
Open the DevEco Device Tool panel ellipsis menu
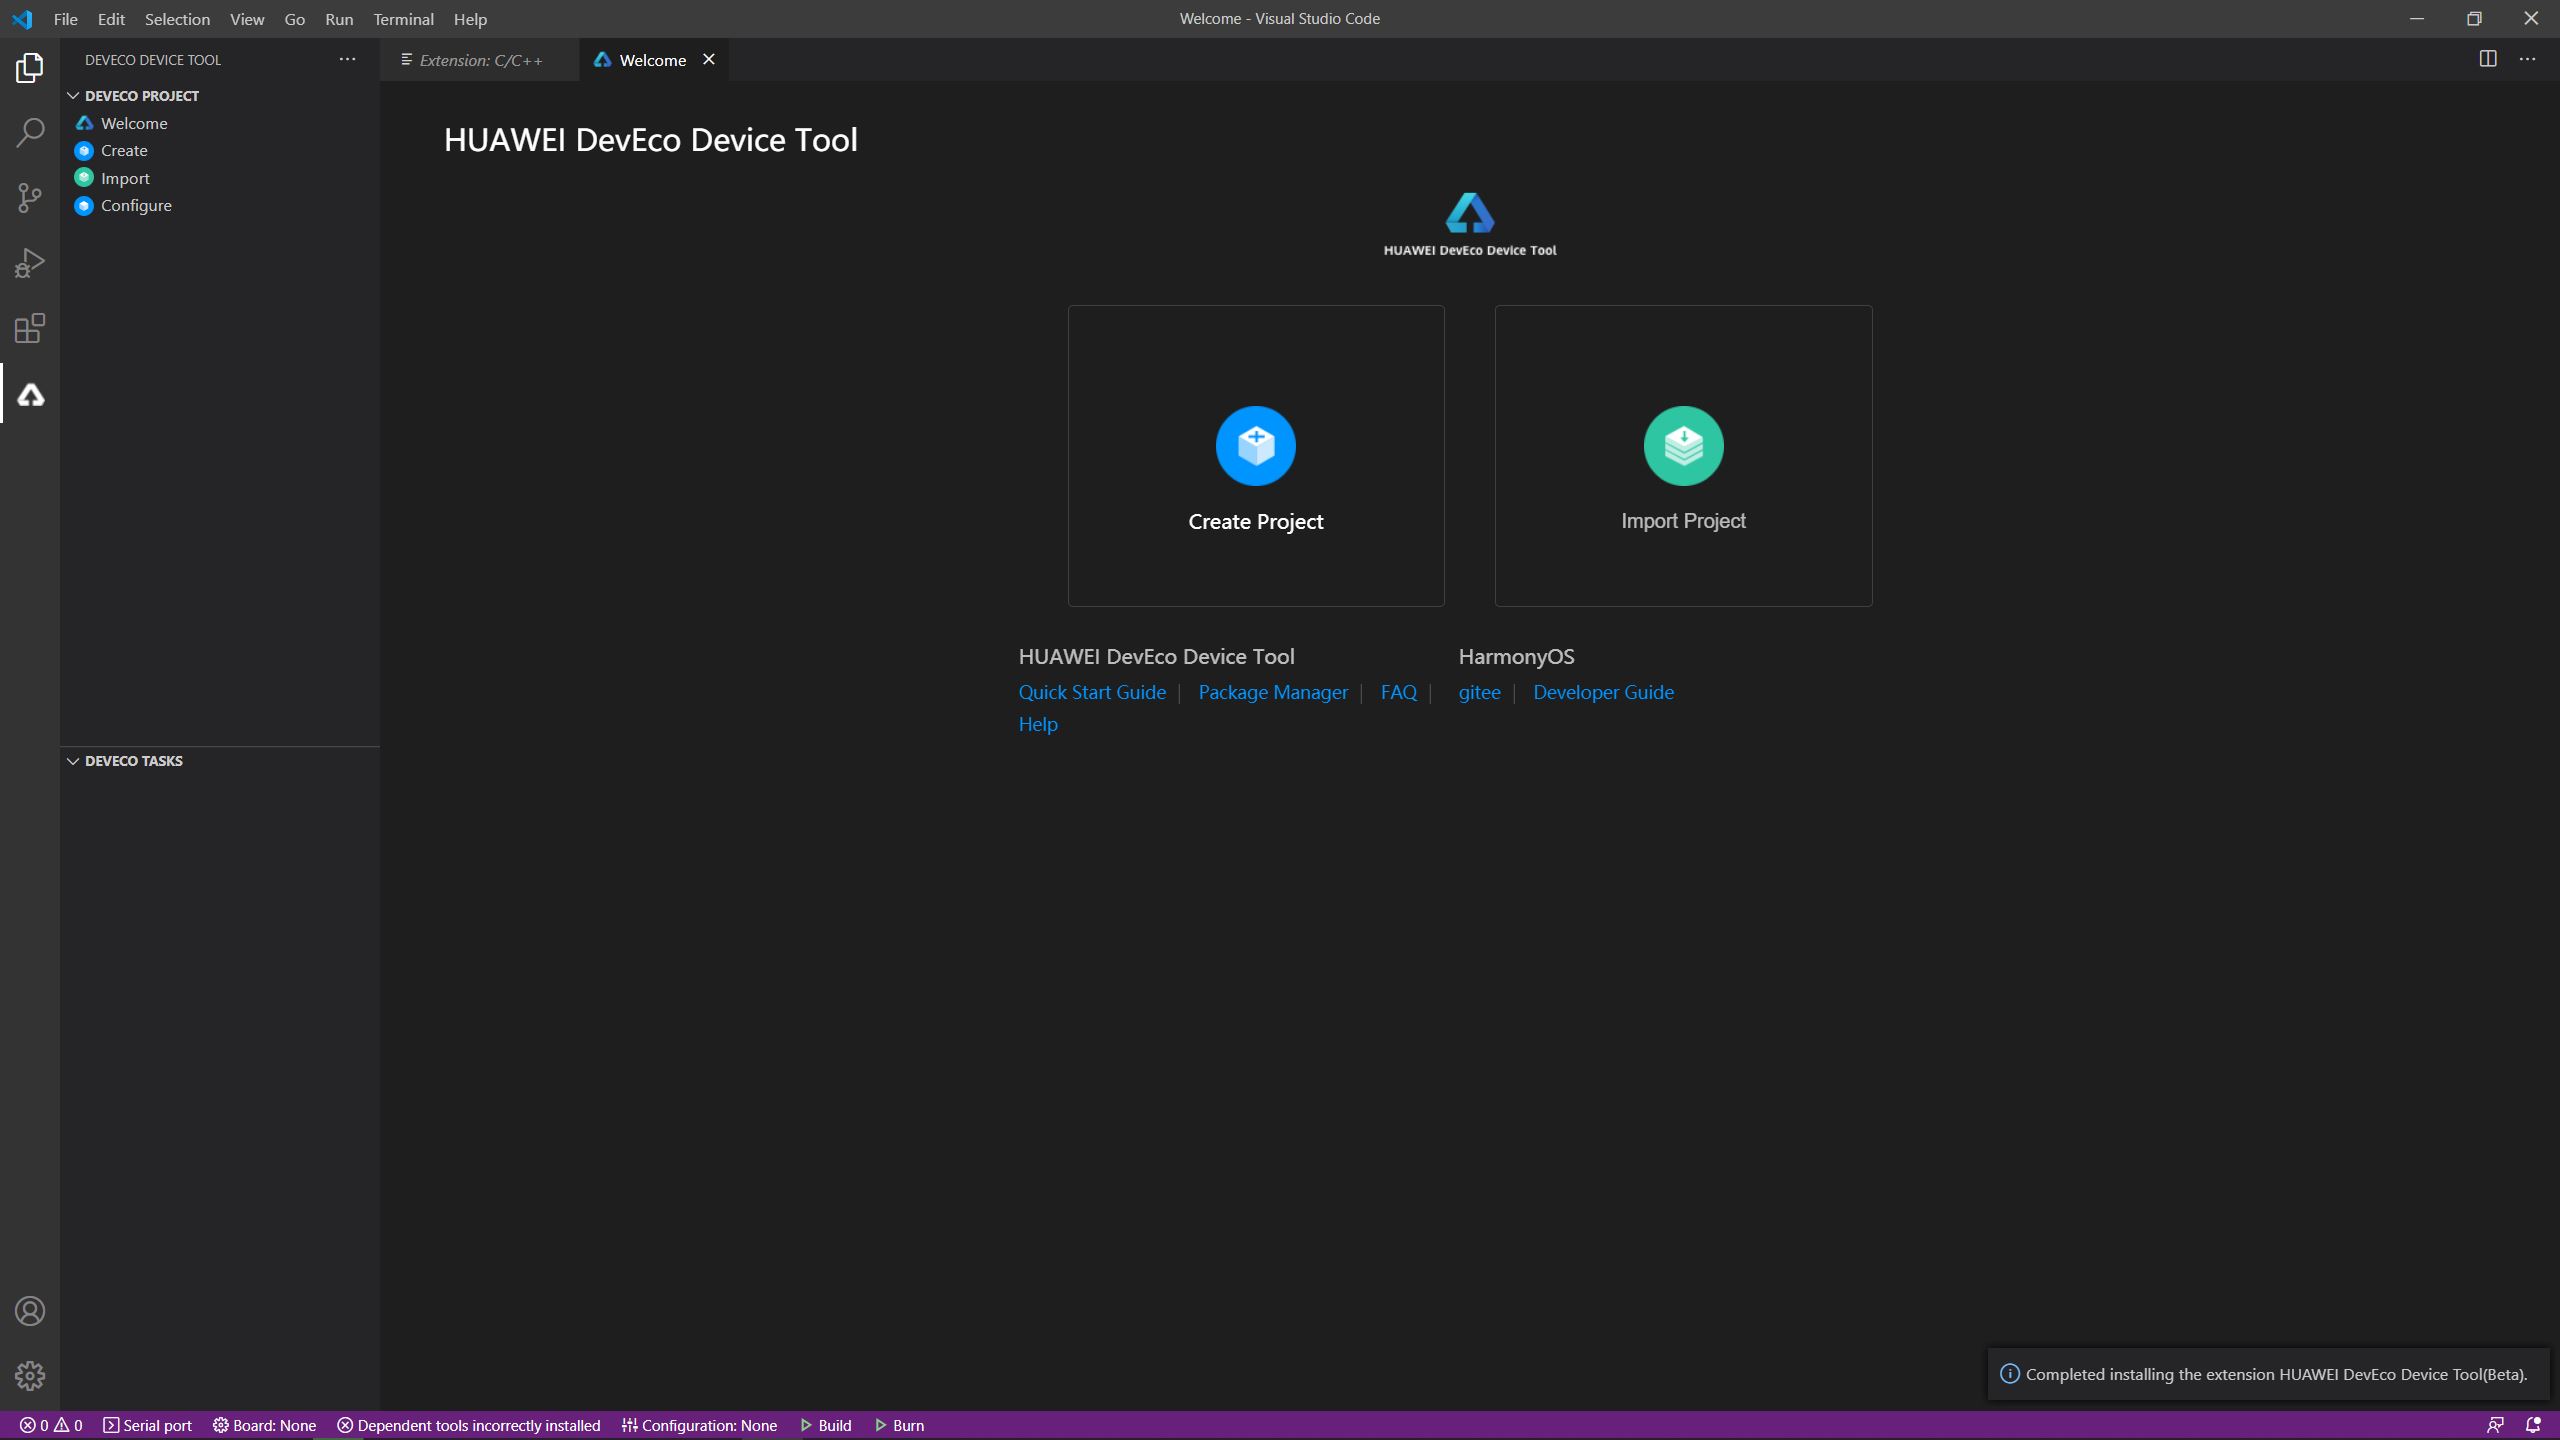pos(347,59)
